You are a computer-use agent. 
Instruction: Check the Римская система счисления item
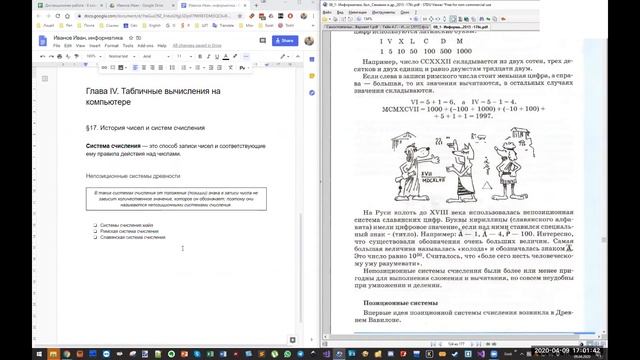coord(95,231)
